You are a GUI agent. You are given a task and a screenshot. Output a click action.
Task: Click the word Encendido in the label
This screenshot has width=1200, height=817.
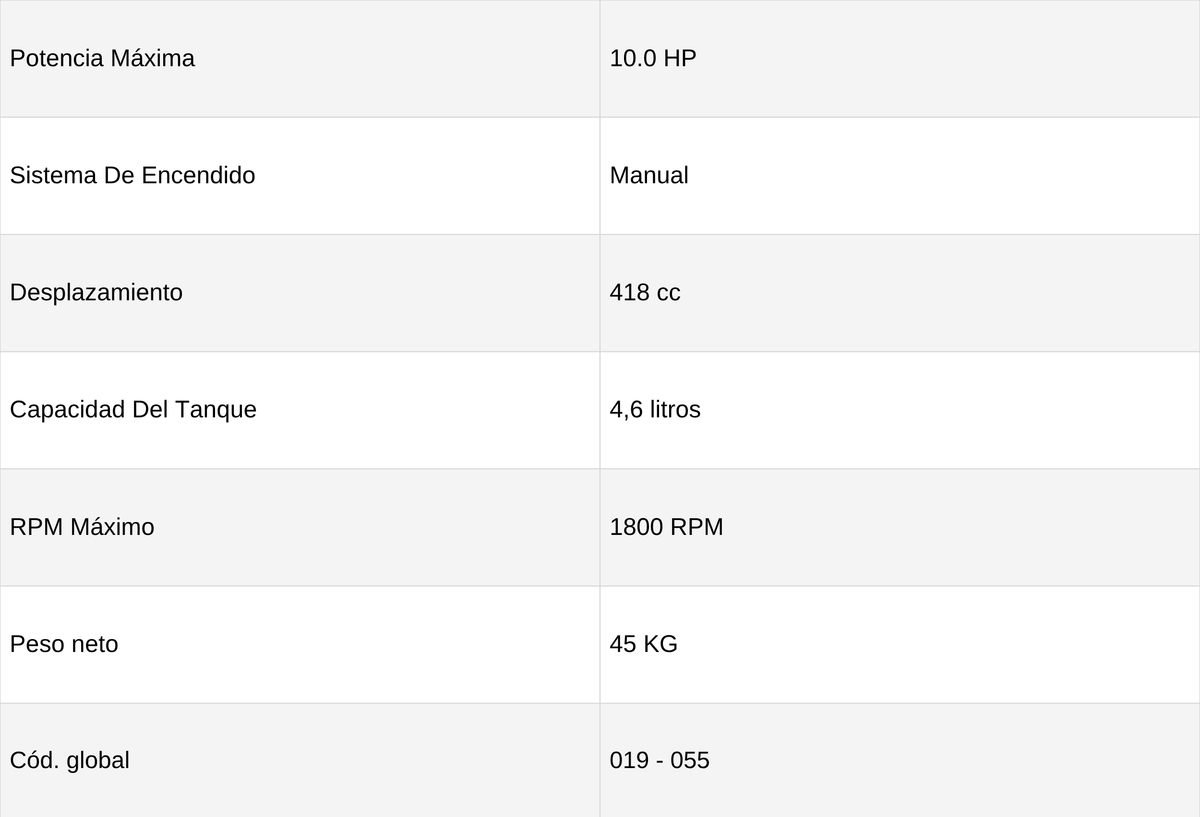click(198, 175)
